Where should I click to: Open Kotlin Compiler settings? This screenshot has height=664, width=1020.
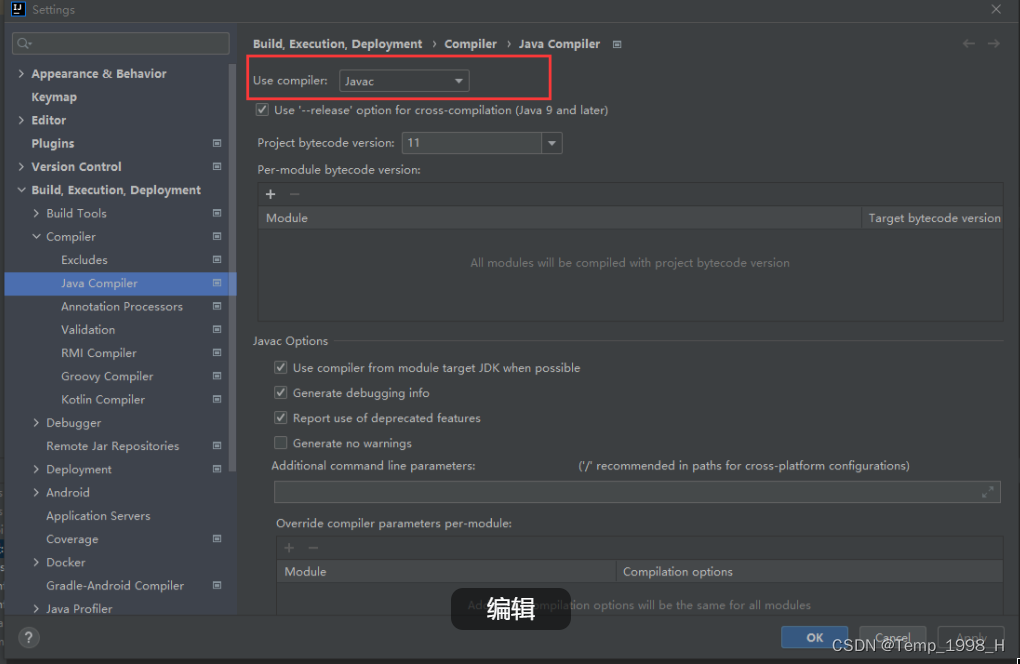(103, 400)
